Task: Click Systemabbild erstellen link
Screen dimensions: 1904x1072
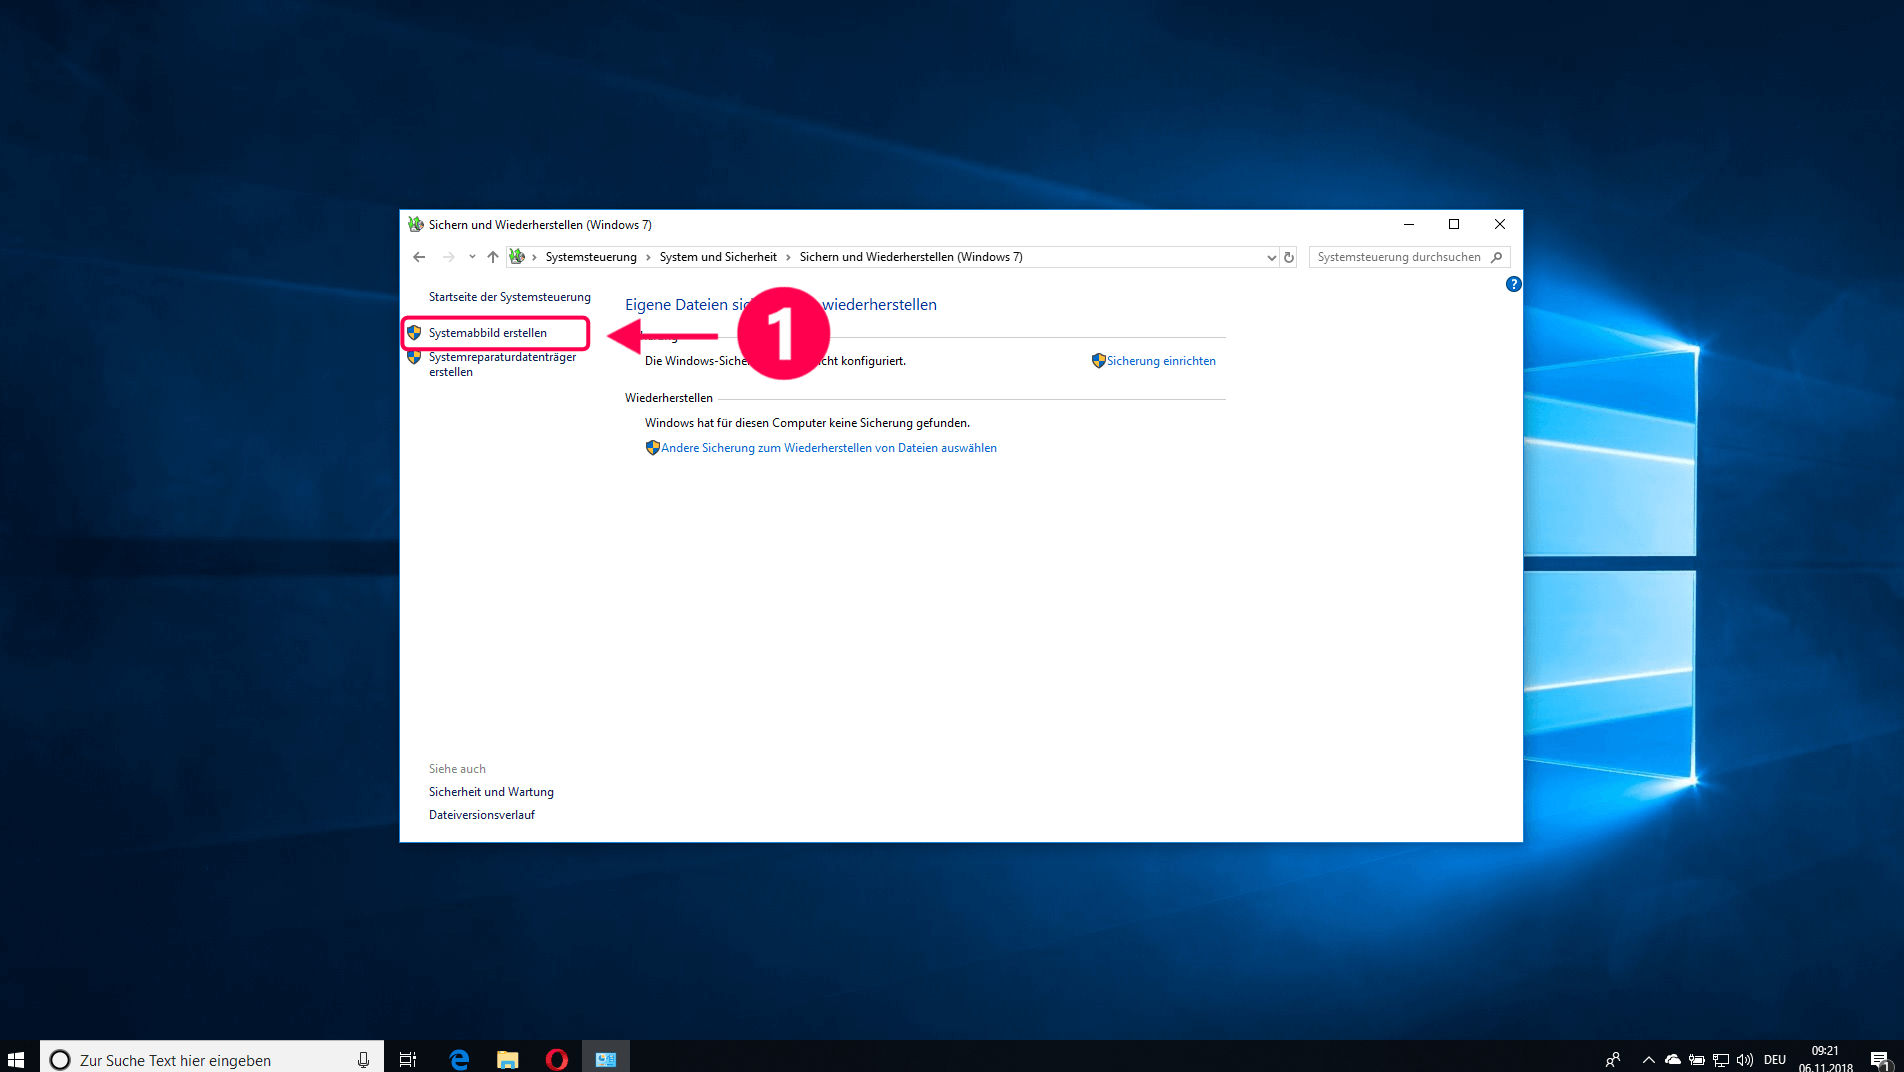Action: 487,333
